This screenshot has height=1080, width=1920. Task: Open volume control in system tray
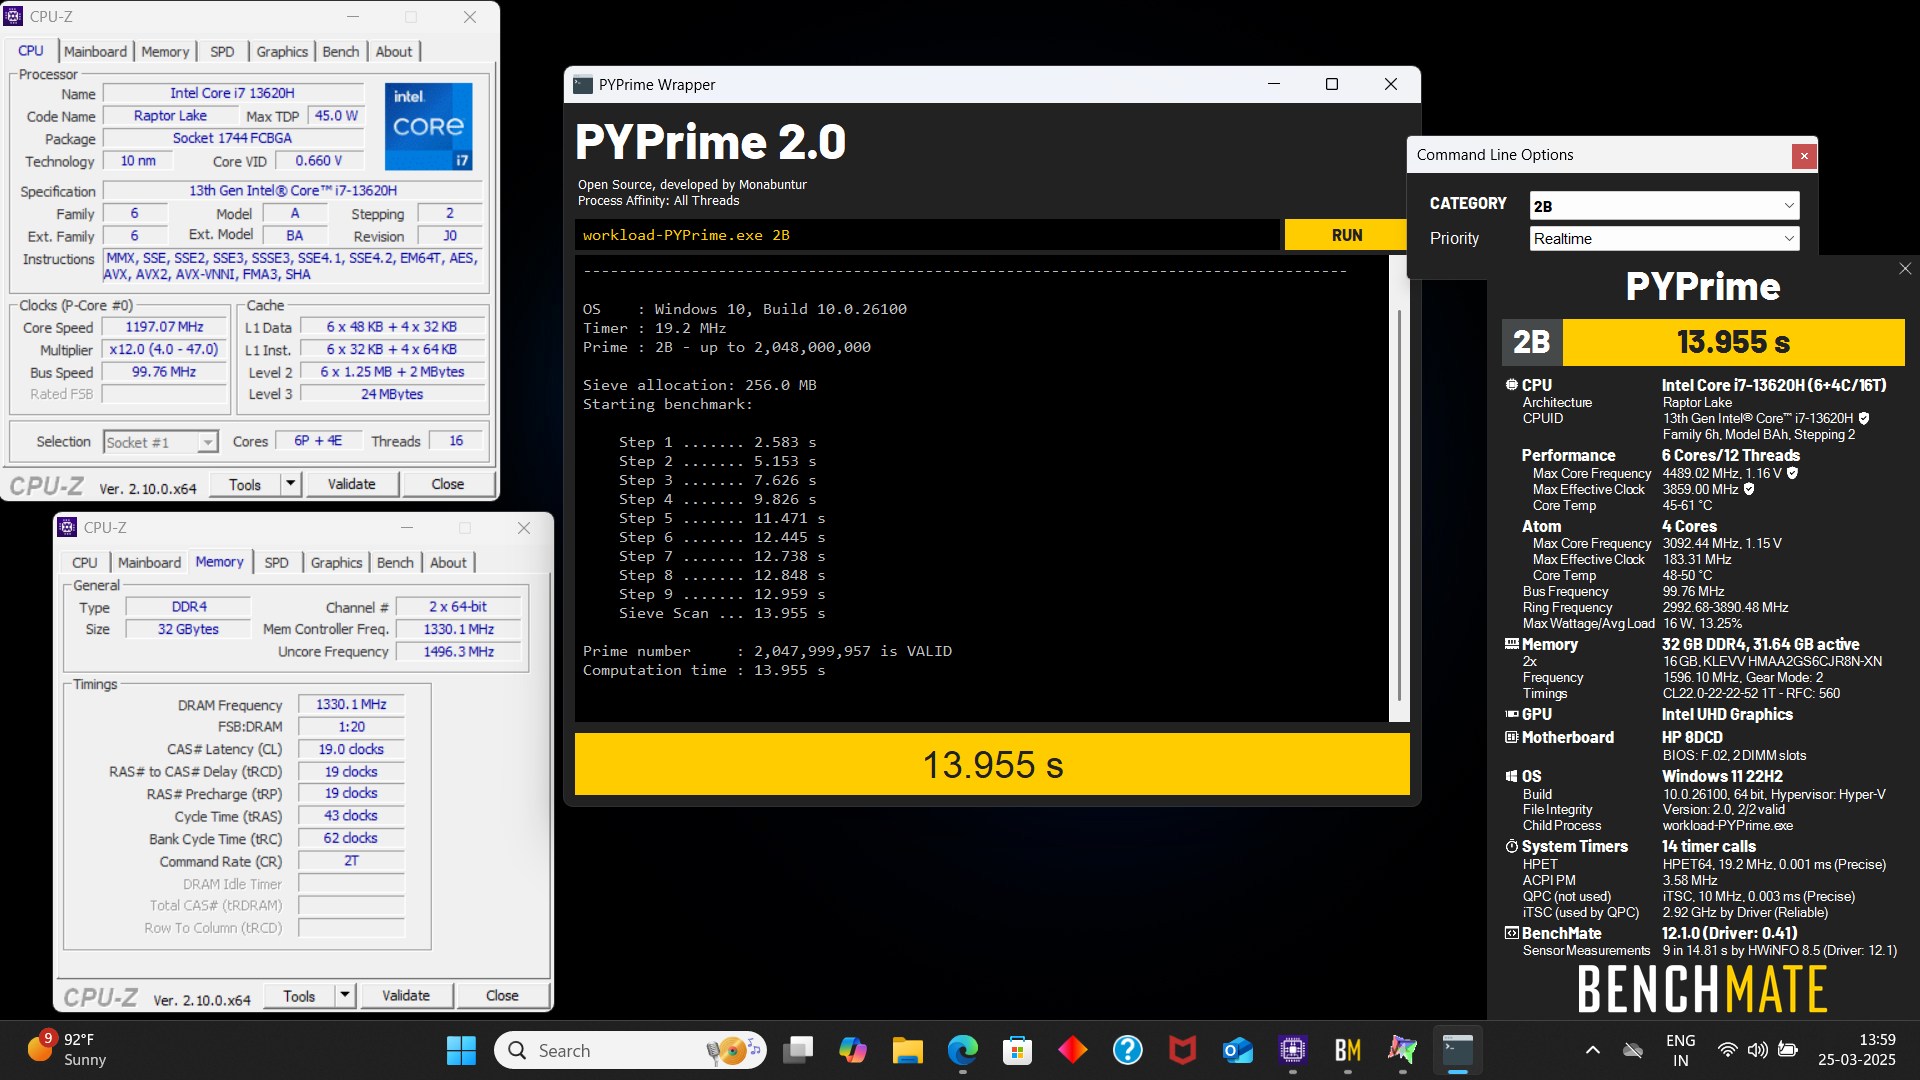[1757, 1050]
